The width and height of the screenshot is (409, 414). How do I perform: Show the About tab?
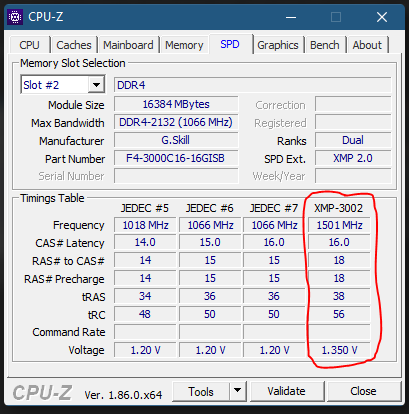coord(367,45)
